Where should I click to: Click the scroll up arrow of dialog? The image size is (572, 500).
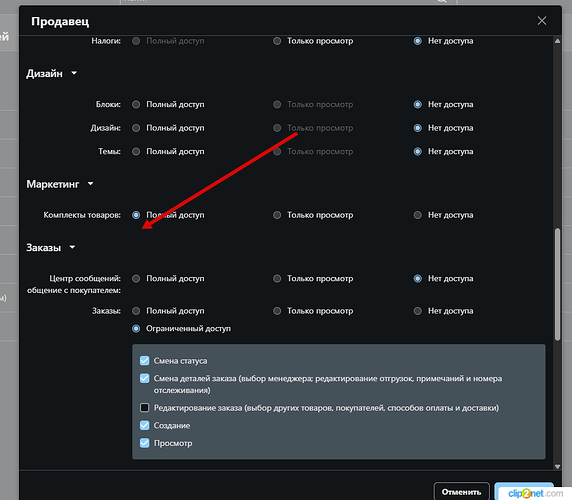[x=557, y=41]
